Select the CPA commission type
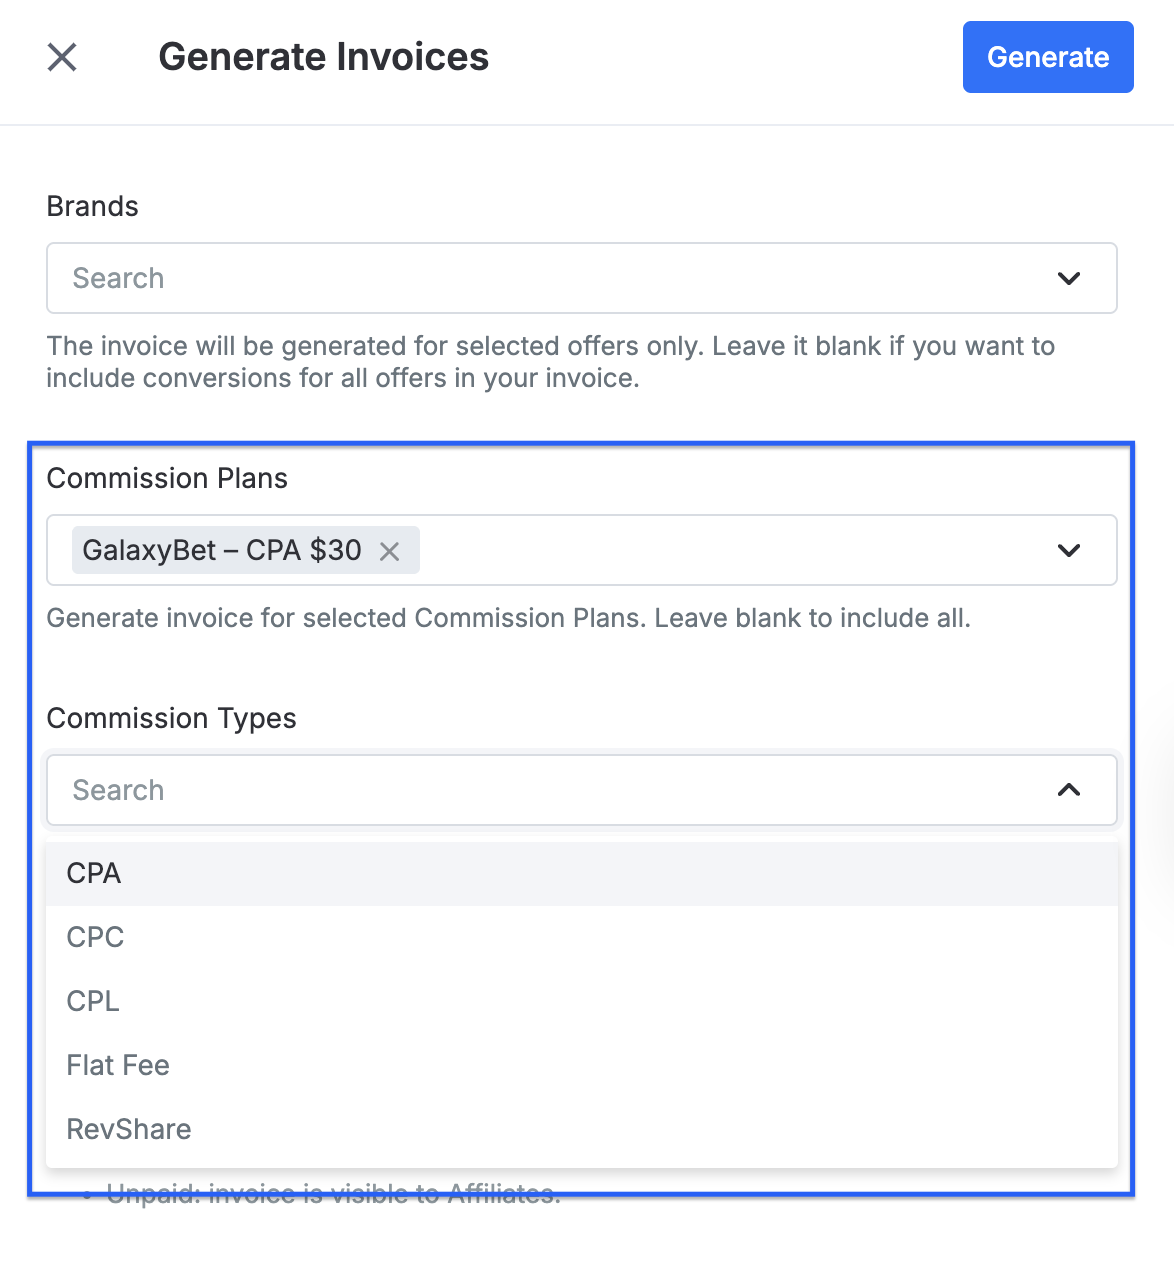 582,873
